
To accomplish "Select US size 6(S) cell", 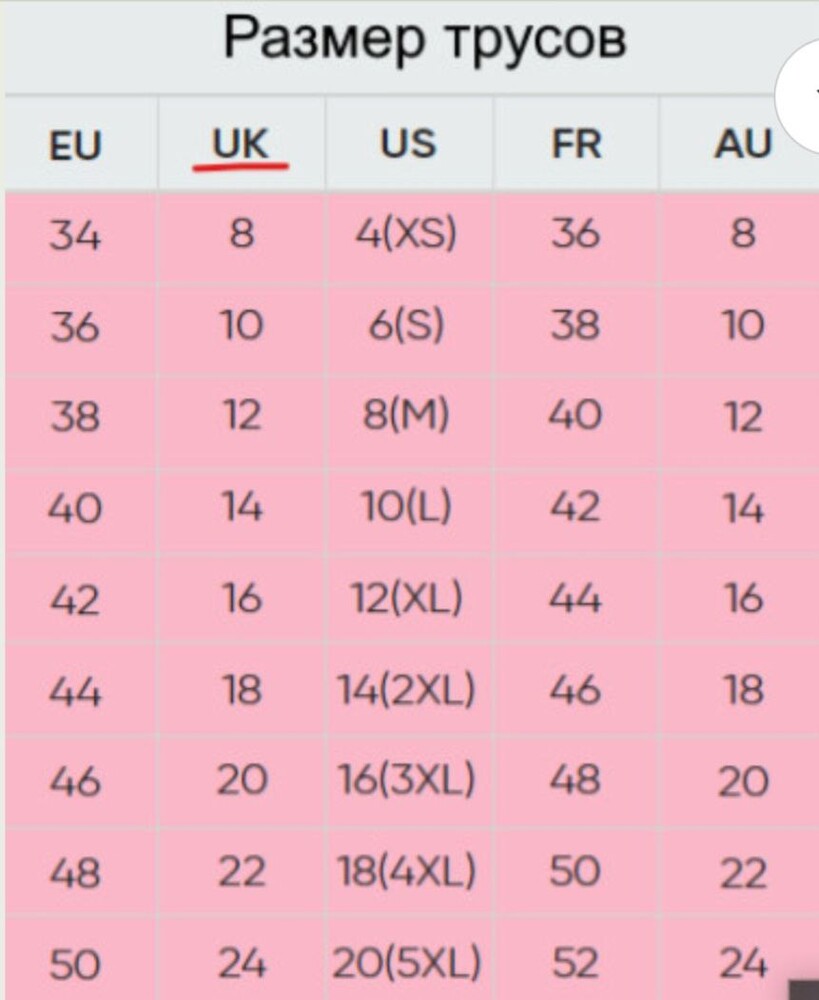I will pyautogui.click(x=408, y=325).
